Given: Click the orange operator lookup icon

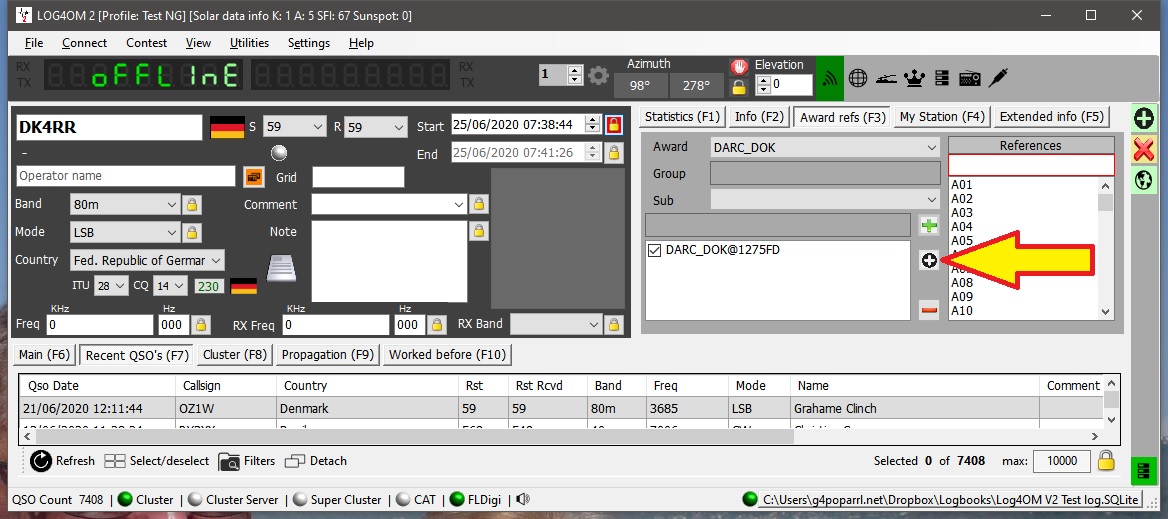Looking at the screenshot, I should click(x=254, y=176).
